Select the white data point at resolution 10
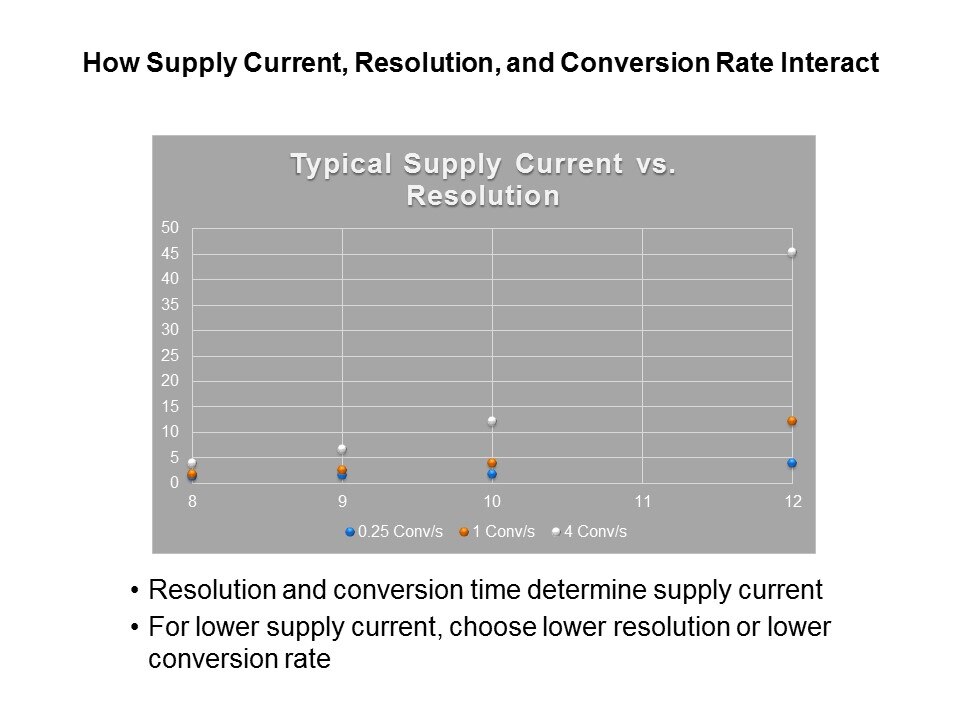 click(x=492, y=421)
